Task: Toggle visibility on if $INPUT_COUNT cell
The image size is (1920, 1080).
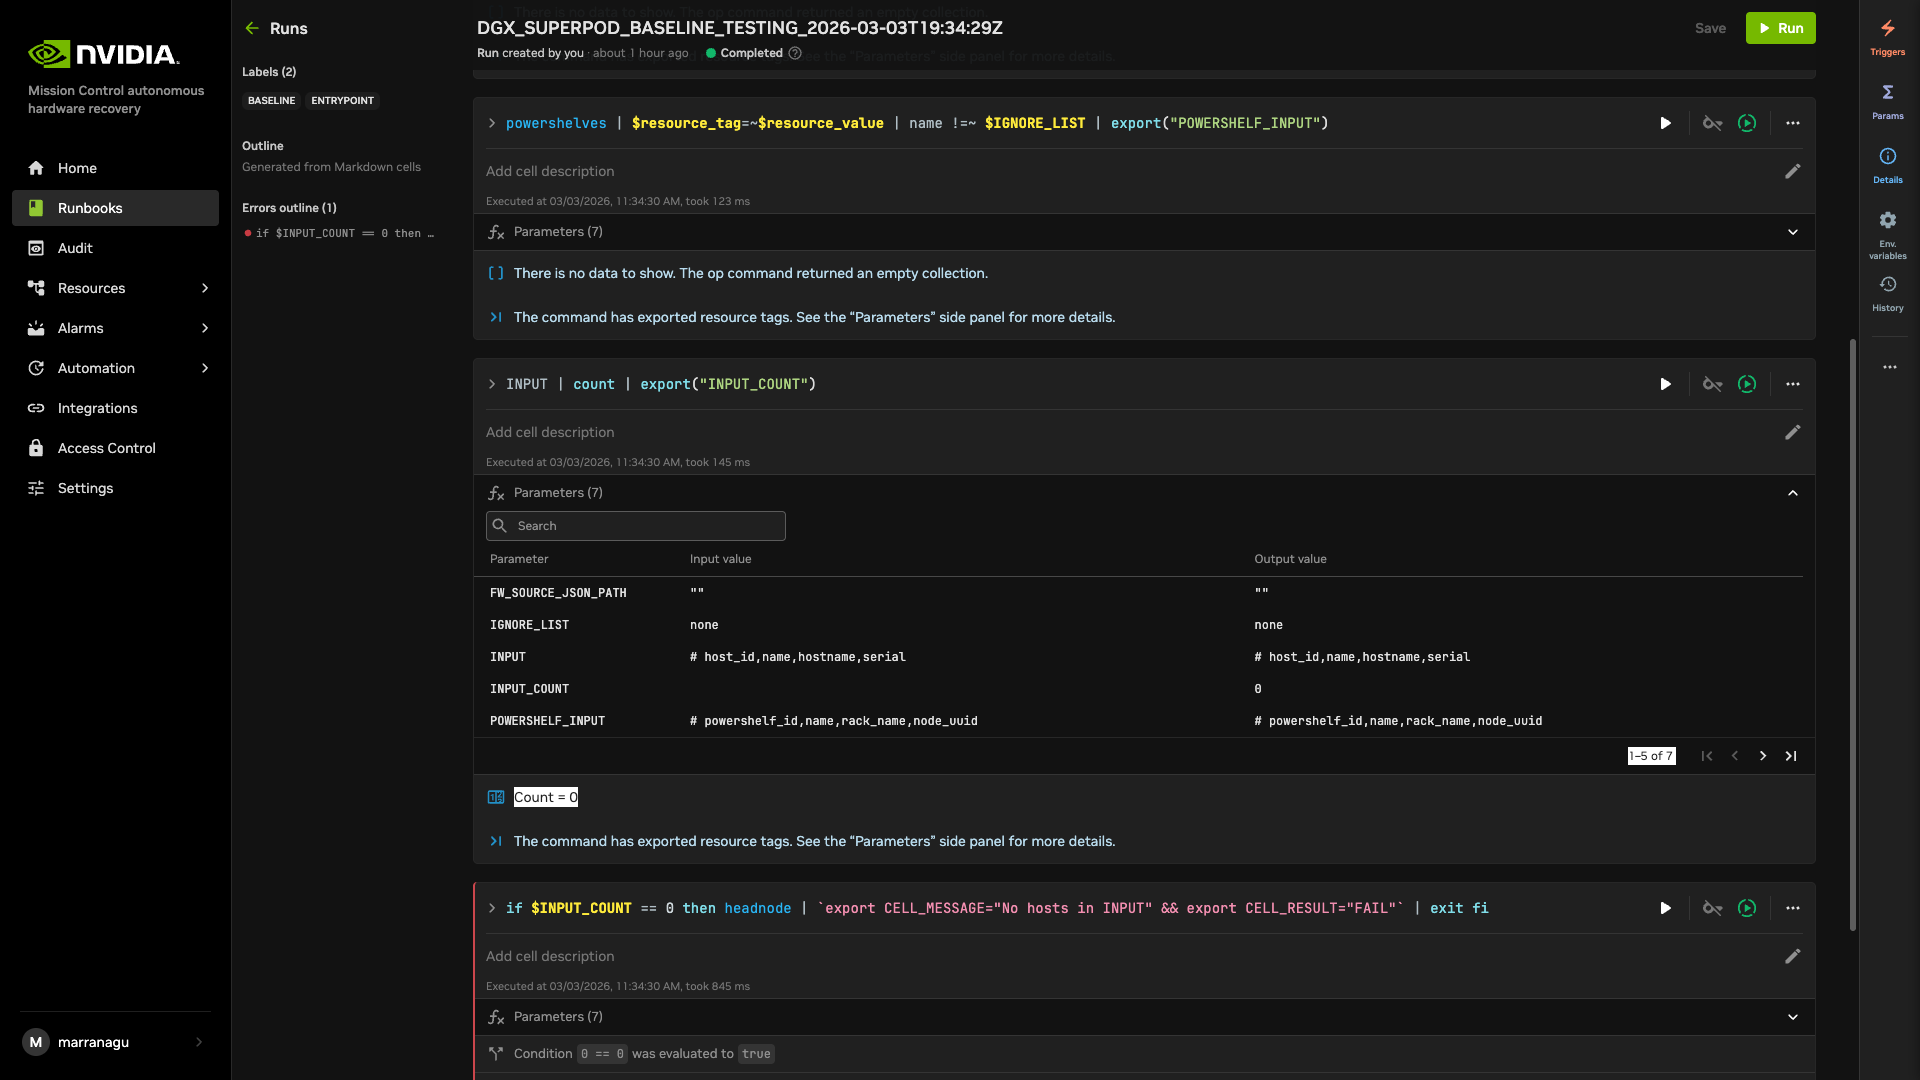Action: pos(1713,908)
